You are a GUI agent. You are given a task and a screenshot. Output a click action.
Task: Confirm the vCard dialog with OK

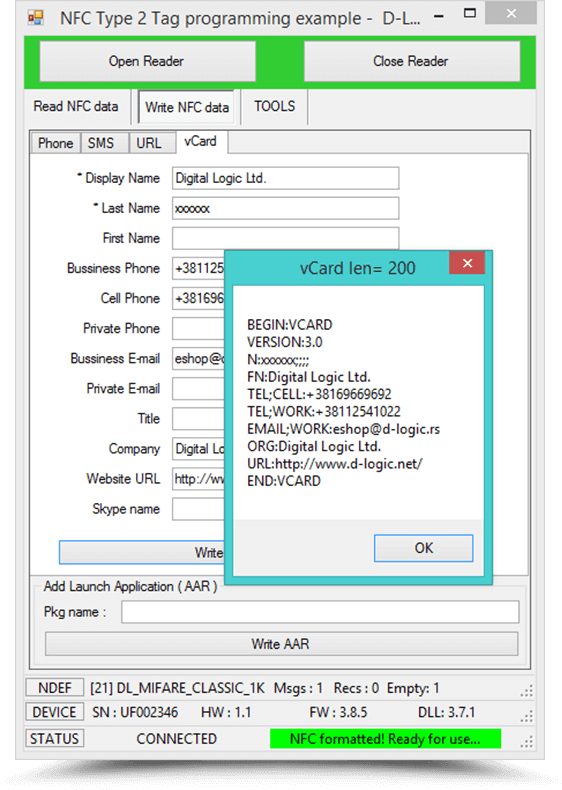(x=423, y=548)
